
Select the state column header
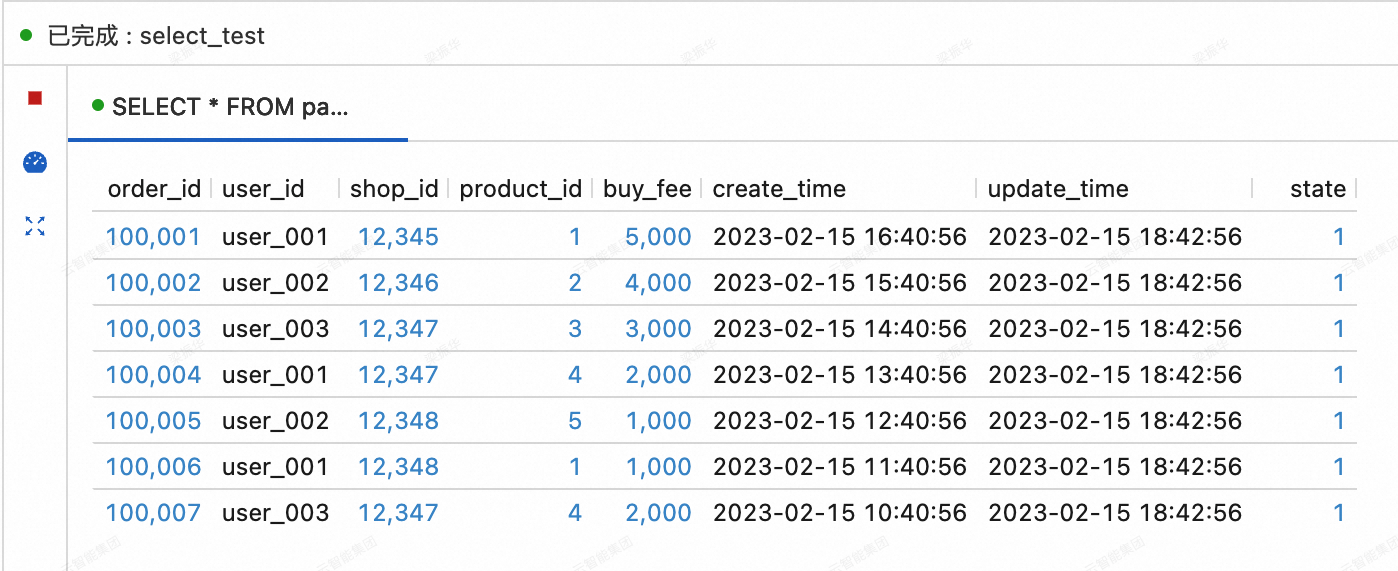point(1317,189)
